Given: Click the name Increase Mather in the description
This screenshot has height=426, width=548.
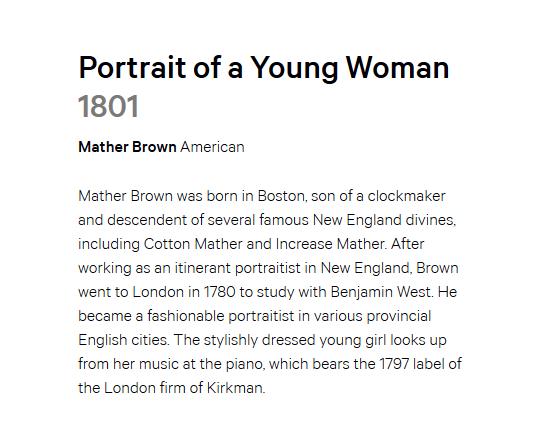Looking at the screenshot, I should pos(332,244).
